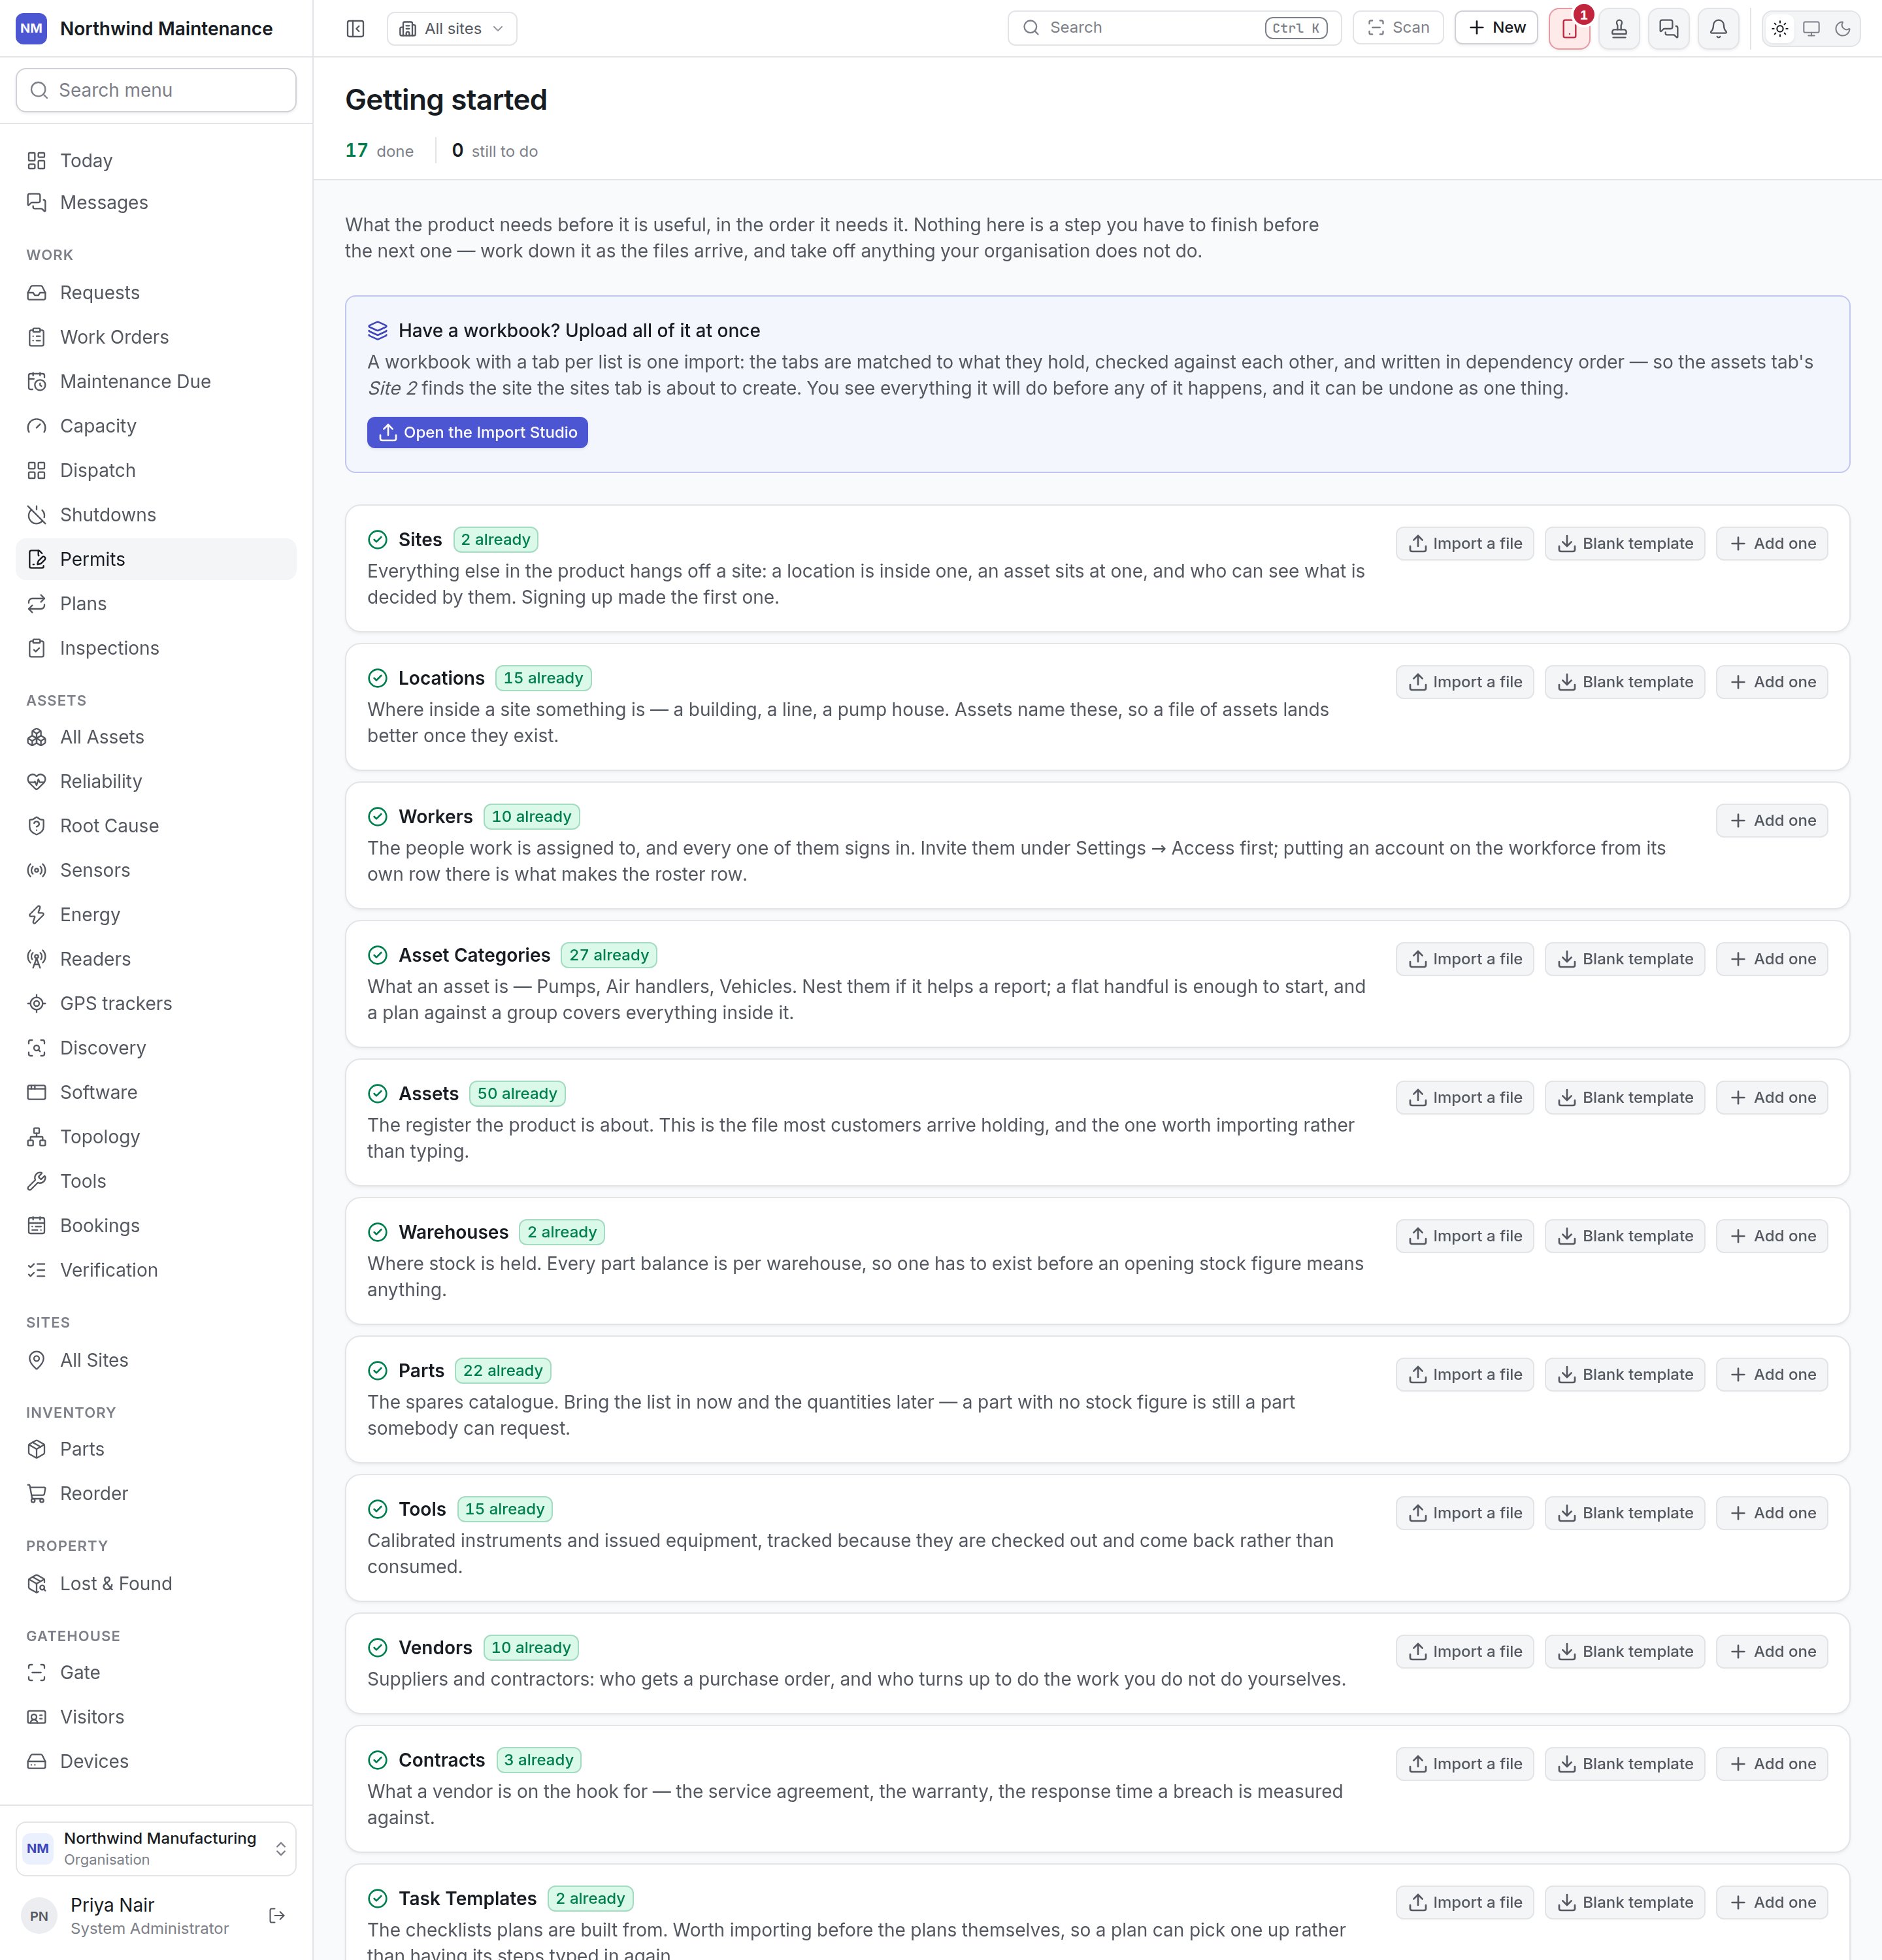The image size is (1882, 1960).
Task: Collapse the sidebar panel icon
Action: (355, 29)
